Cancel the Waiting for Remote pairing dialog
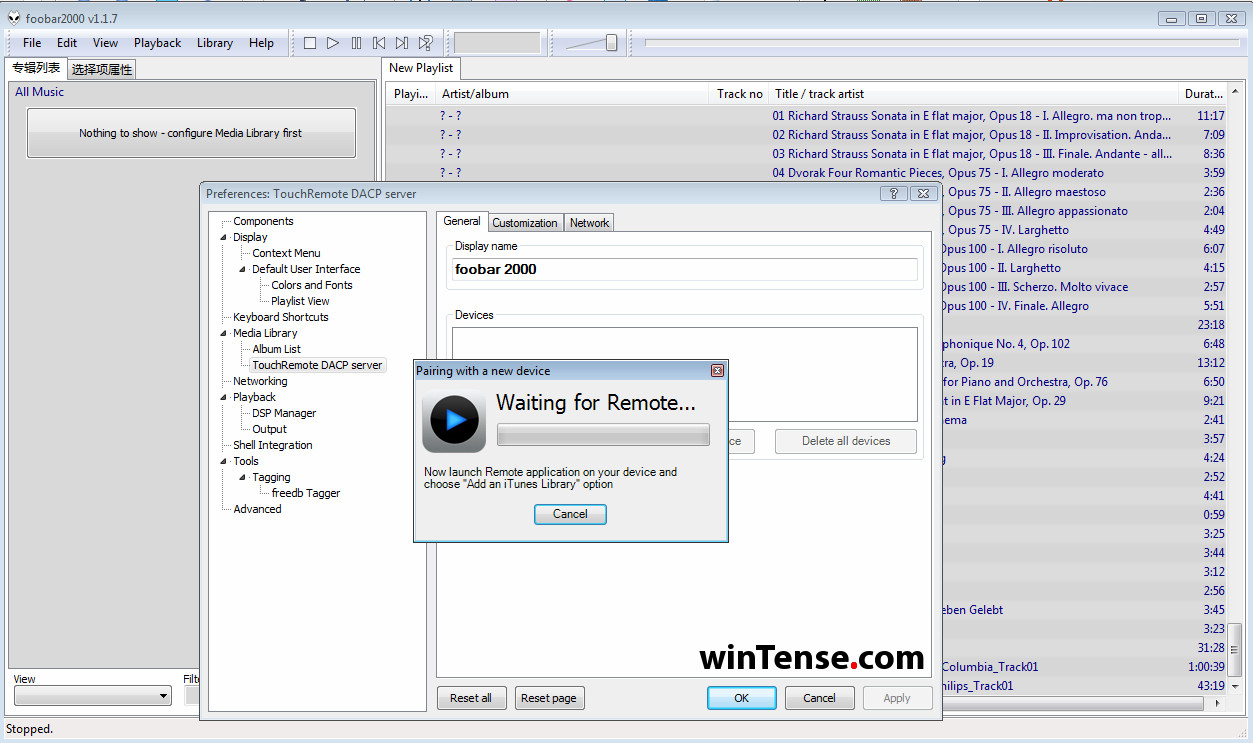 [570, 514]
